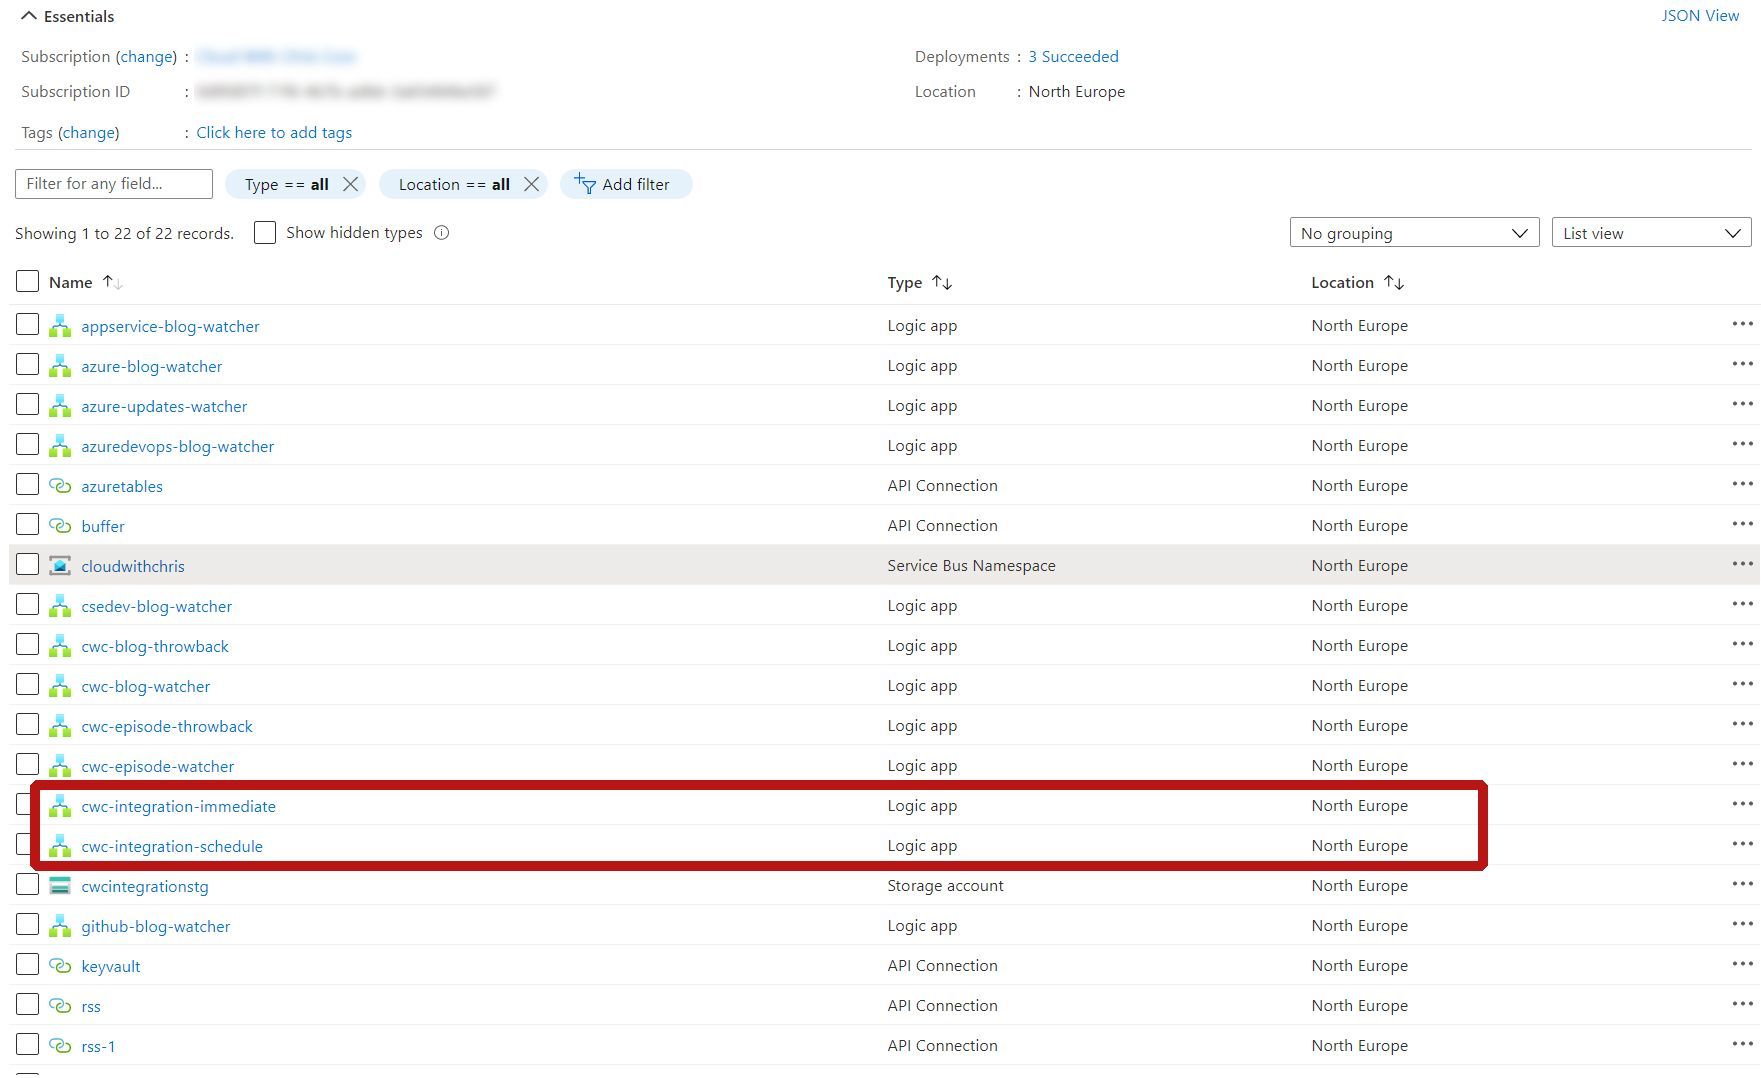Click the keyvault API connection icon
The height and width of the screenshot is (1078, 1761).
60,966
